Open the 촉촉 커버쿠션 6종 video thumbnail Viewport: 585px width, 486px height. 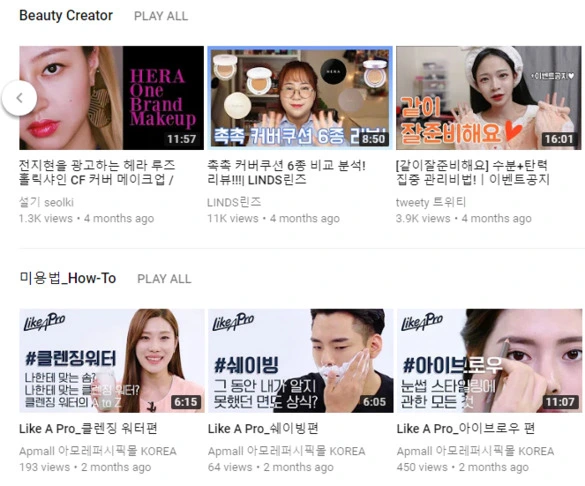(x=300, y=98)
